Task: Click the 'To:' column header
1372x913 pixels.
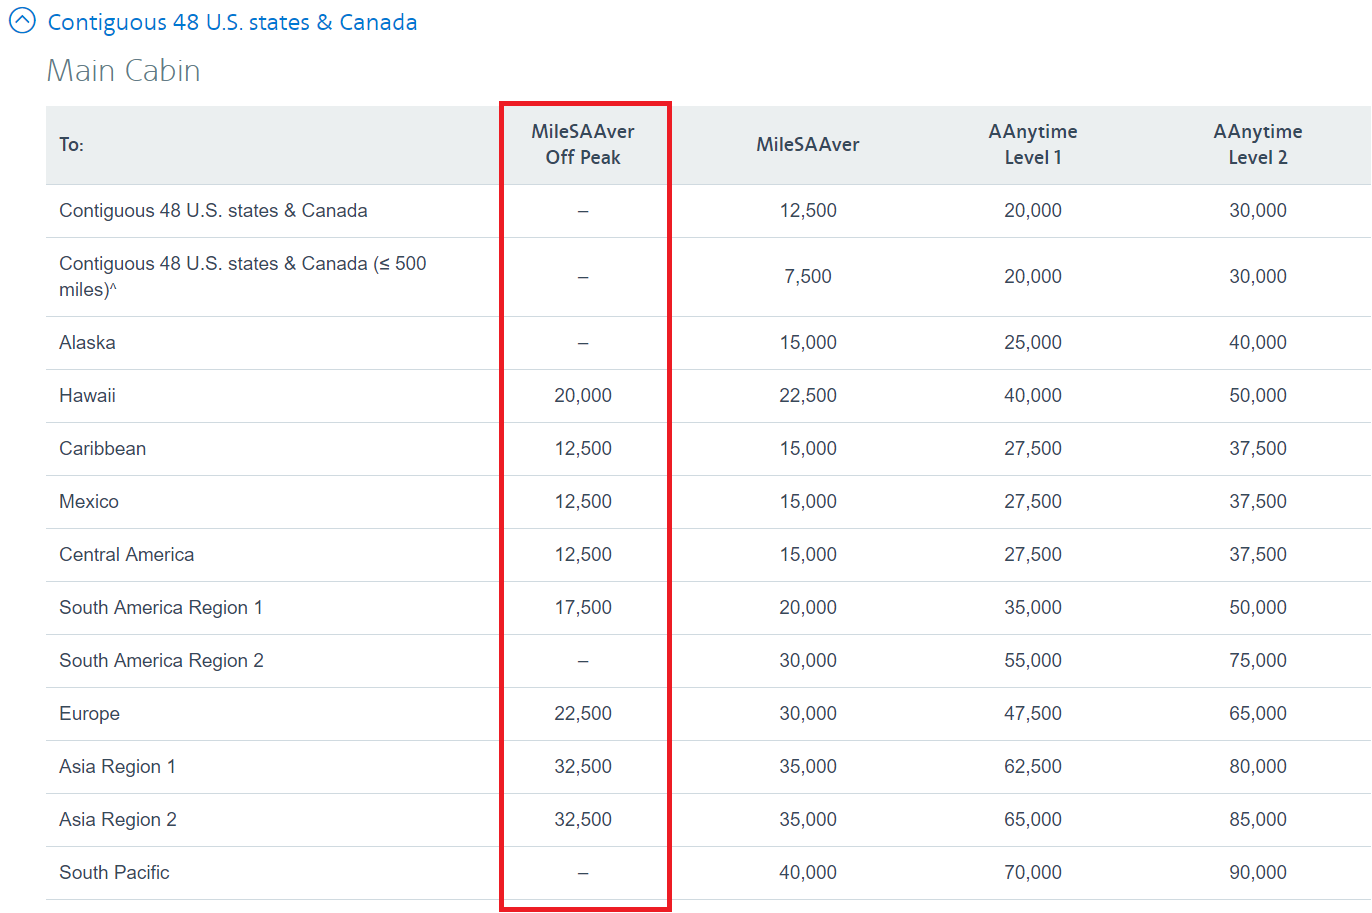Action: (71, 145)
